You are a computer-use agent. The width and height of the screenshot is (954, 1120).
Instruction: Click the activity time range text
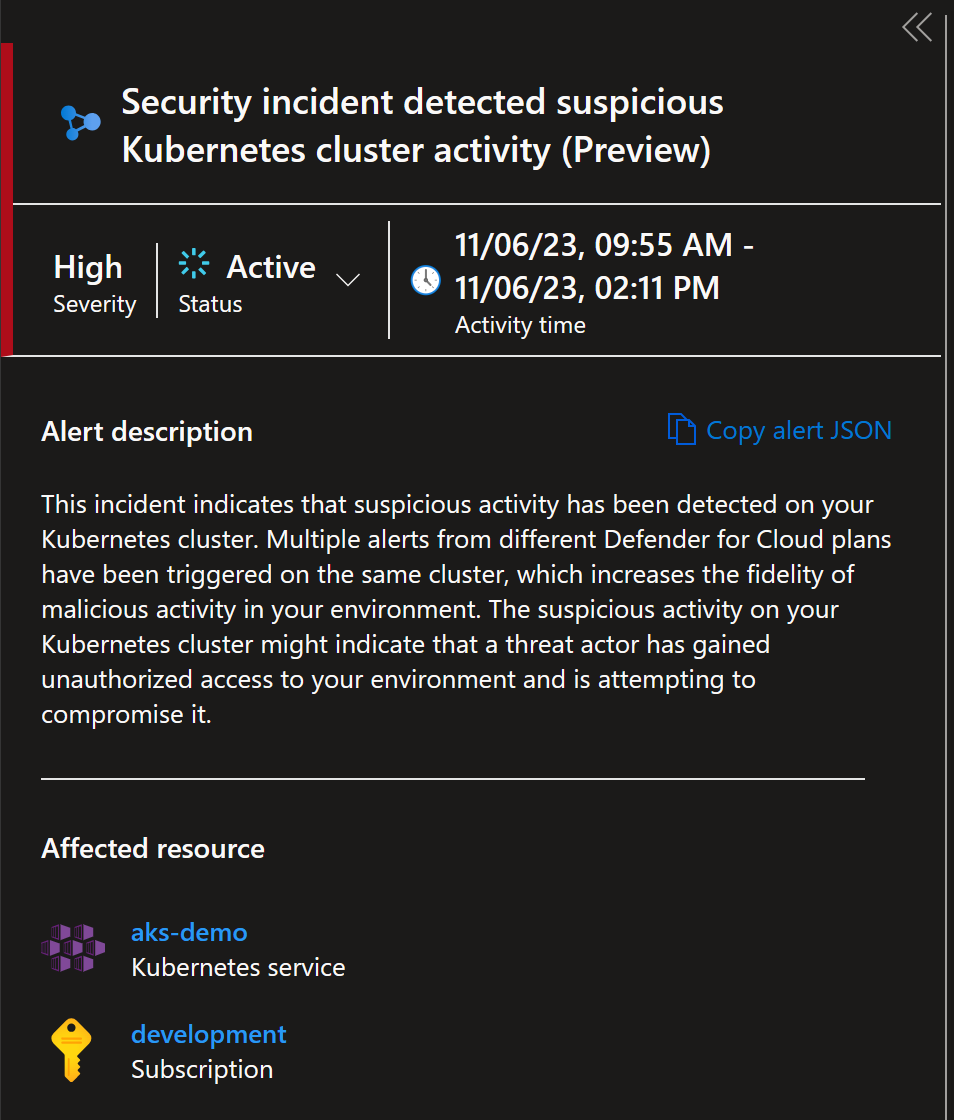(x=604, y=266)
